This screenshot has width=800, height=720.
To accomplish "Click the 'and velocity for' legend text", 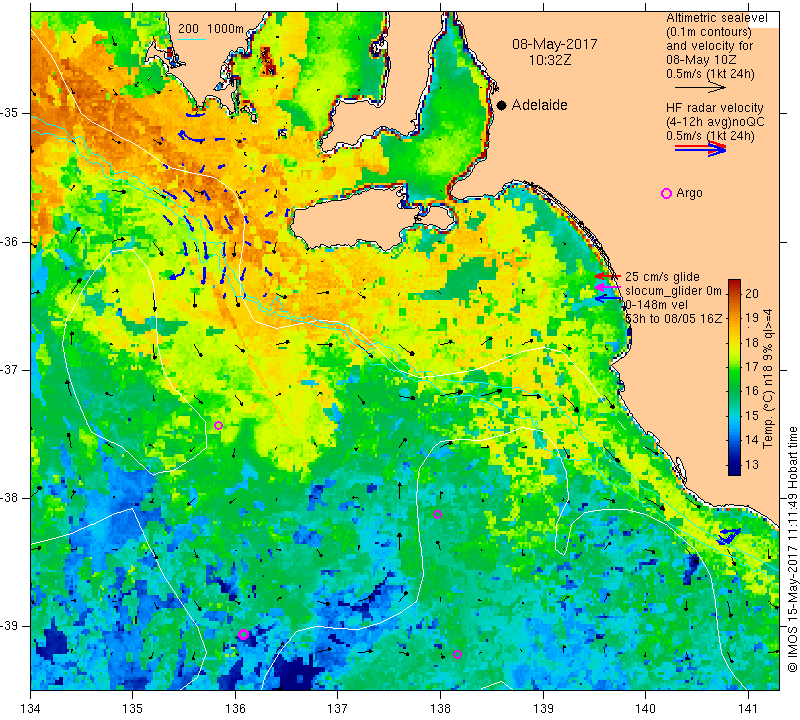I will 710,46.
